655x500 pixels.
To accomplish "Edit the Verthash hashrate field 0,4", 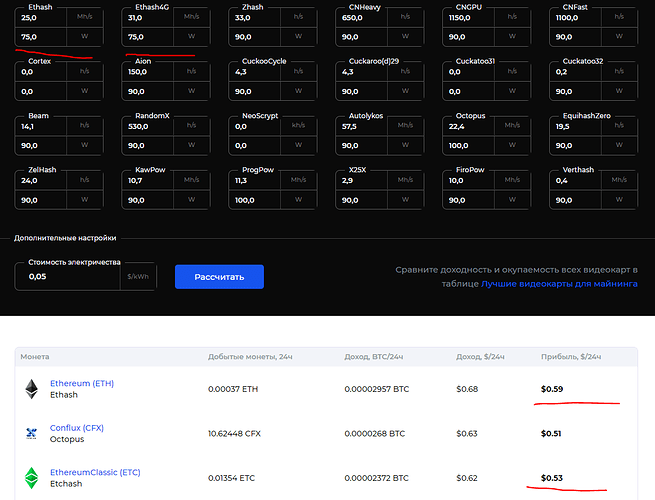I will (576, 181).
